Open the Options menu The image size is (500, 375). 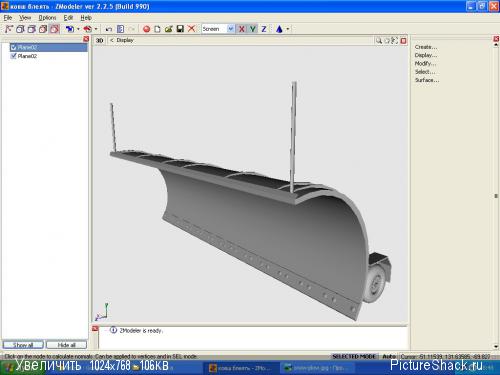[47, 18]
